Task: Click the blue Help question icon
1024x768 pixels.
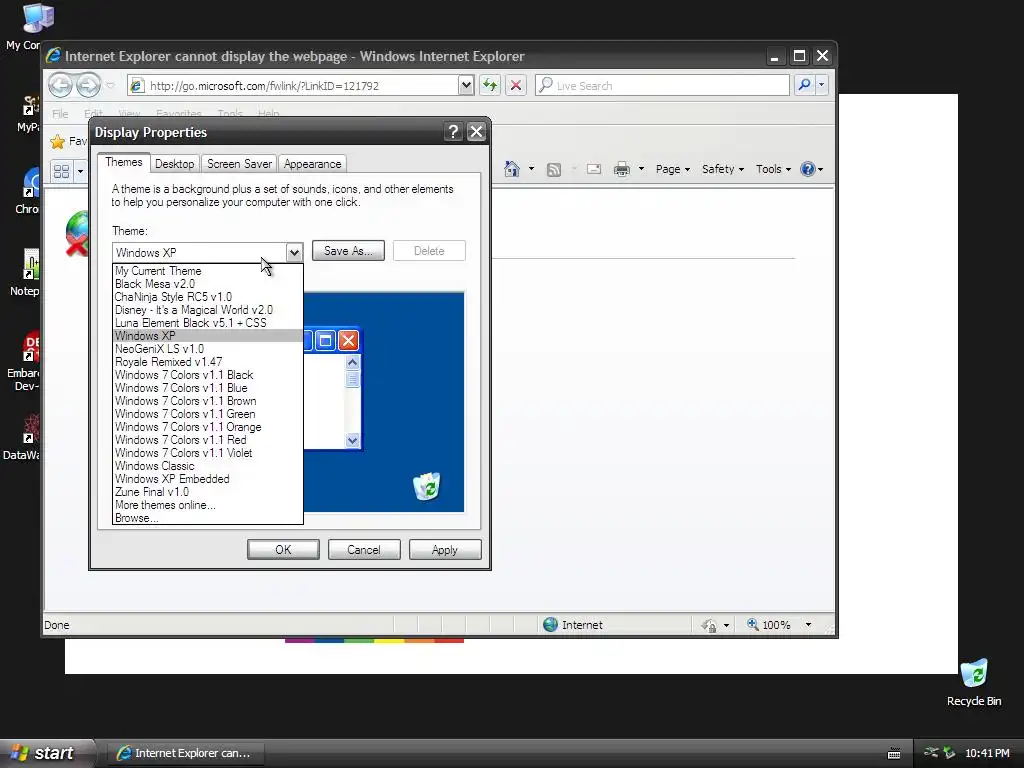Action: [808, 169]
